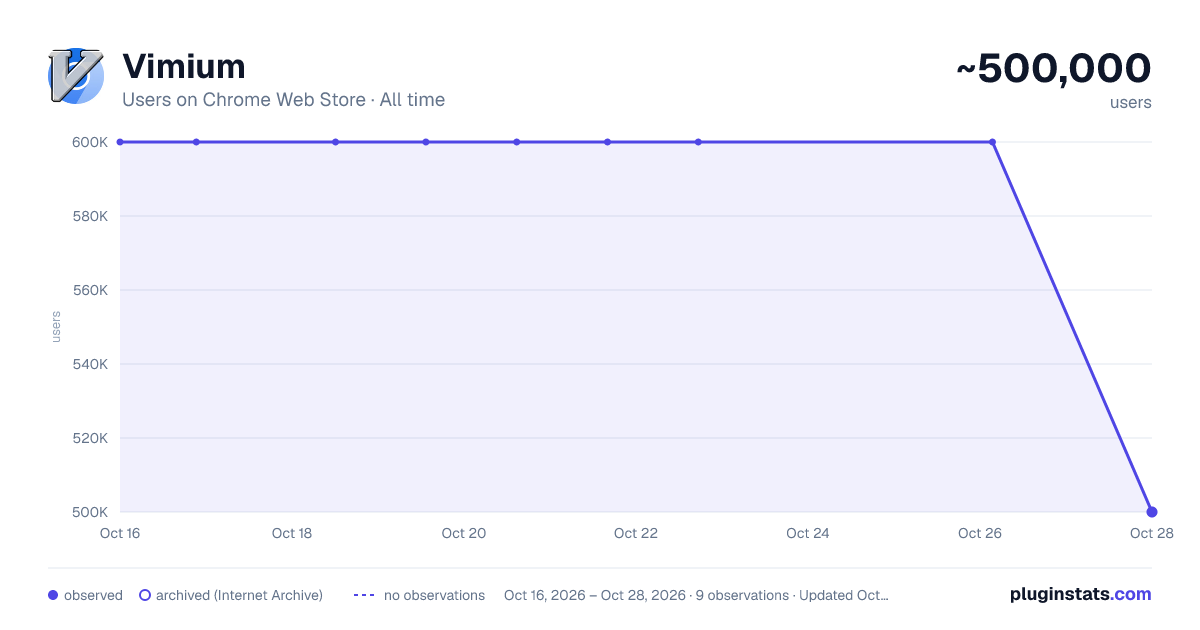Click the 540K y-axis label
The image size is (1200, 630).
(90, 364)
